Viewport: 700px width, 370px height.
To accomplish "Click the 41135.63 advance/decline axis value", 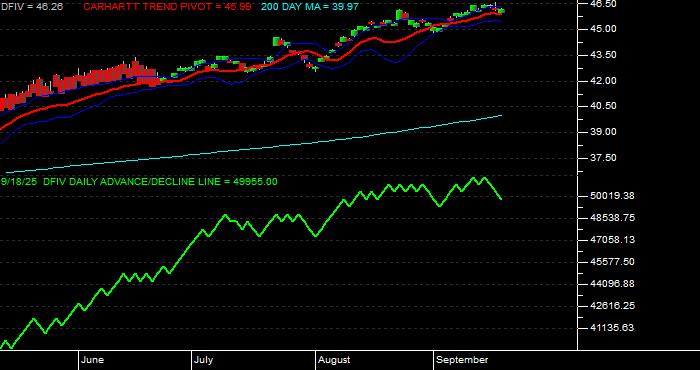I will click(612, 328).
